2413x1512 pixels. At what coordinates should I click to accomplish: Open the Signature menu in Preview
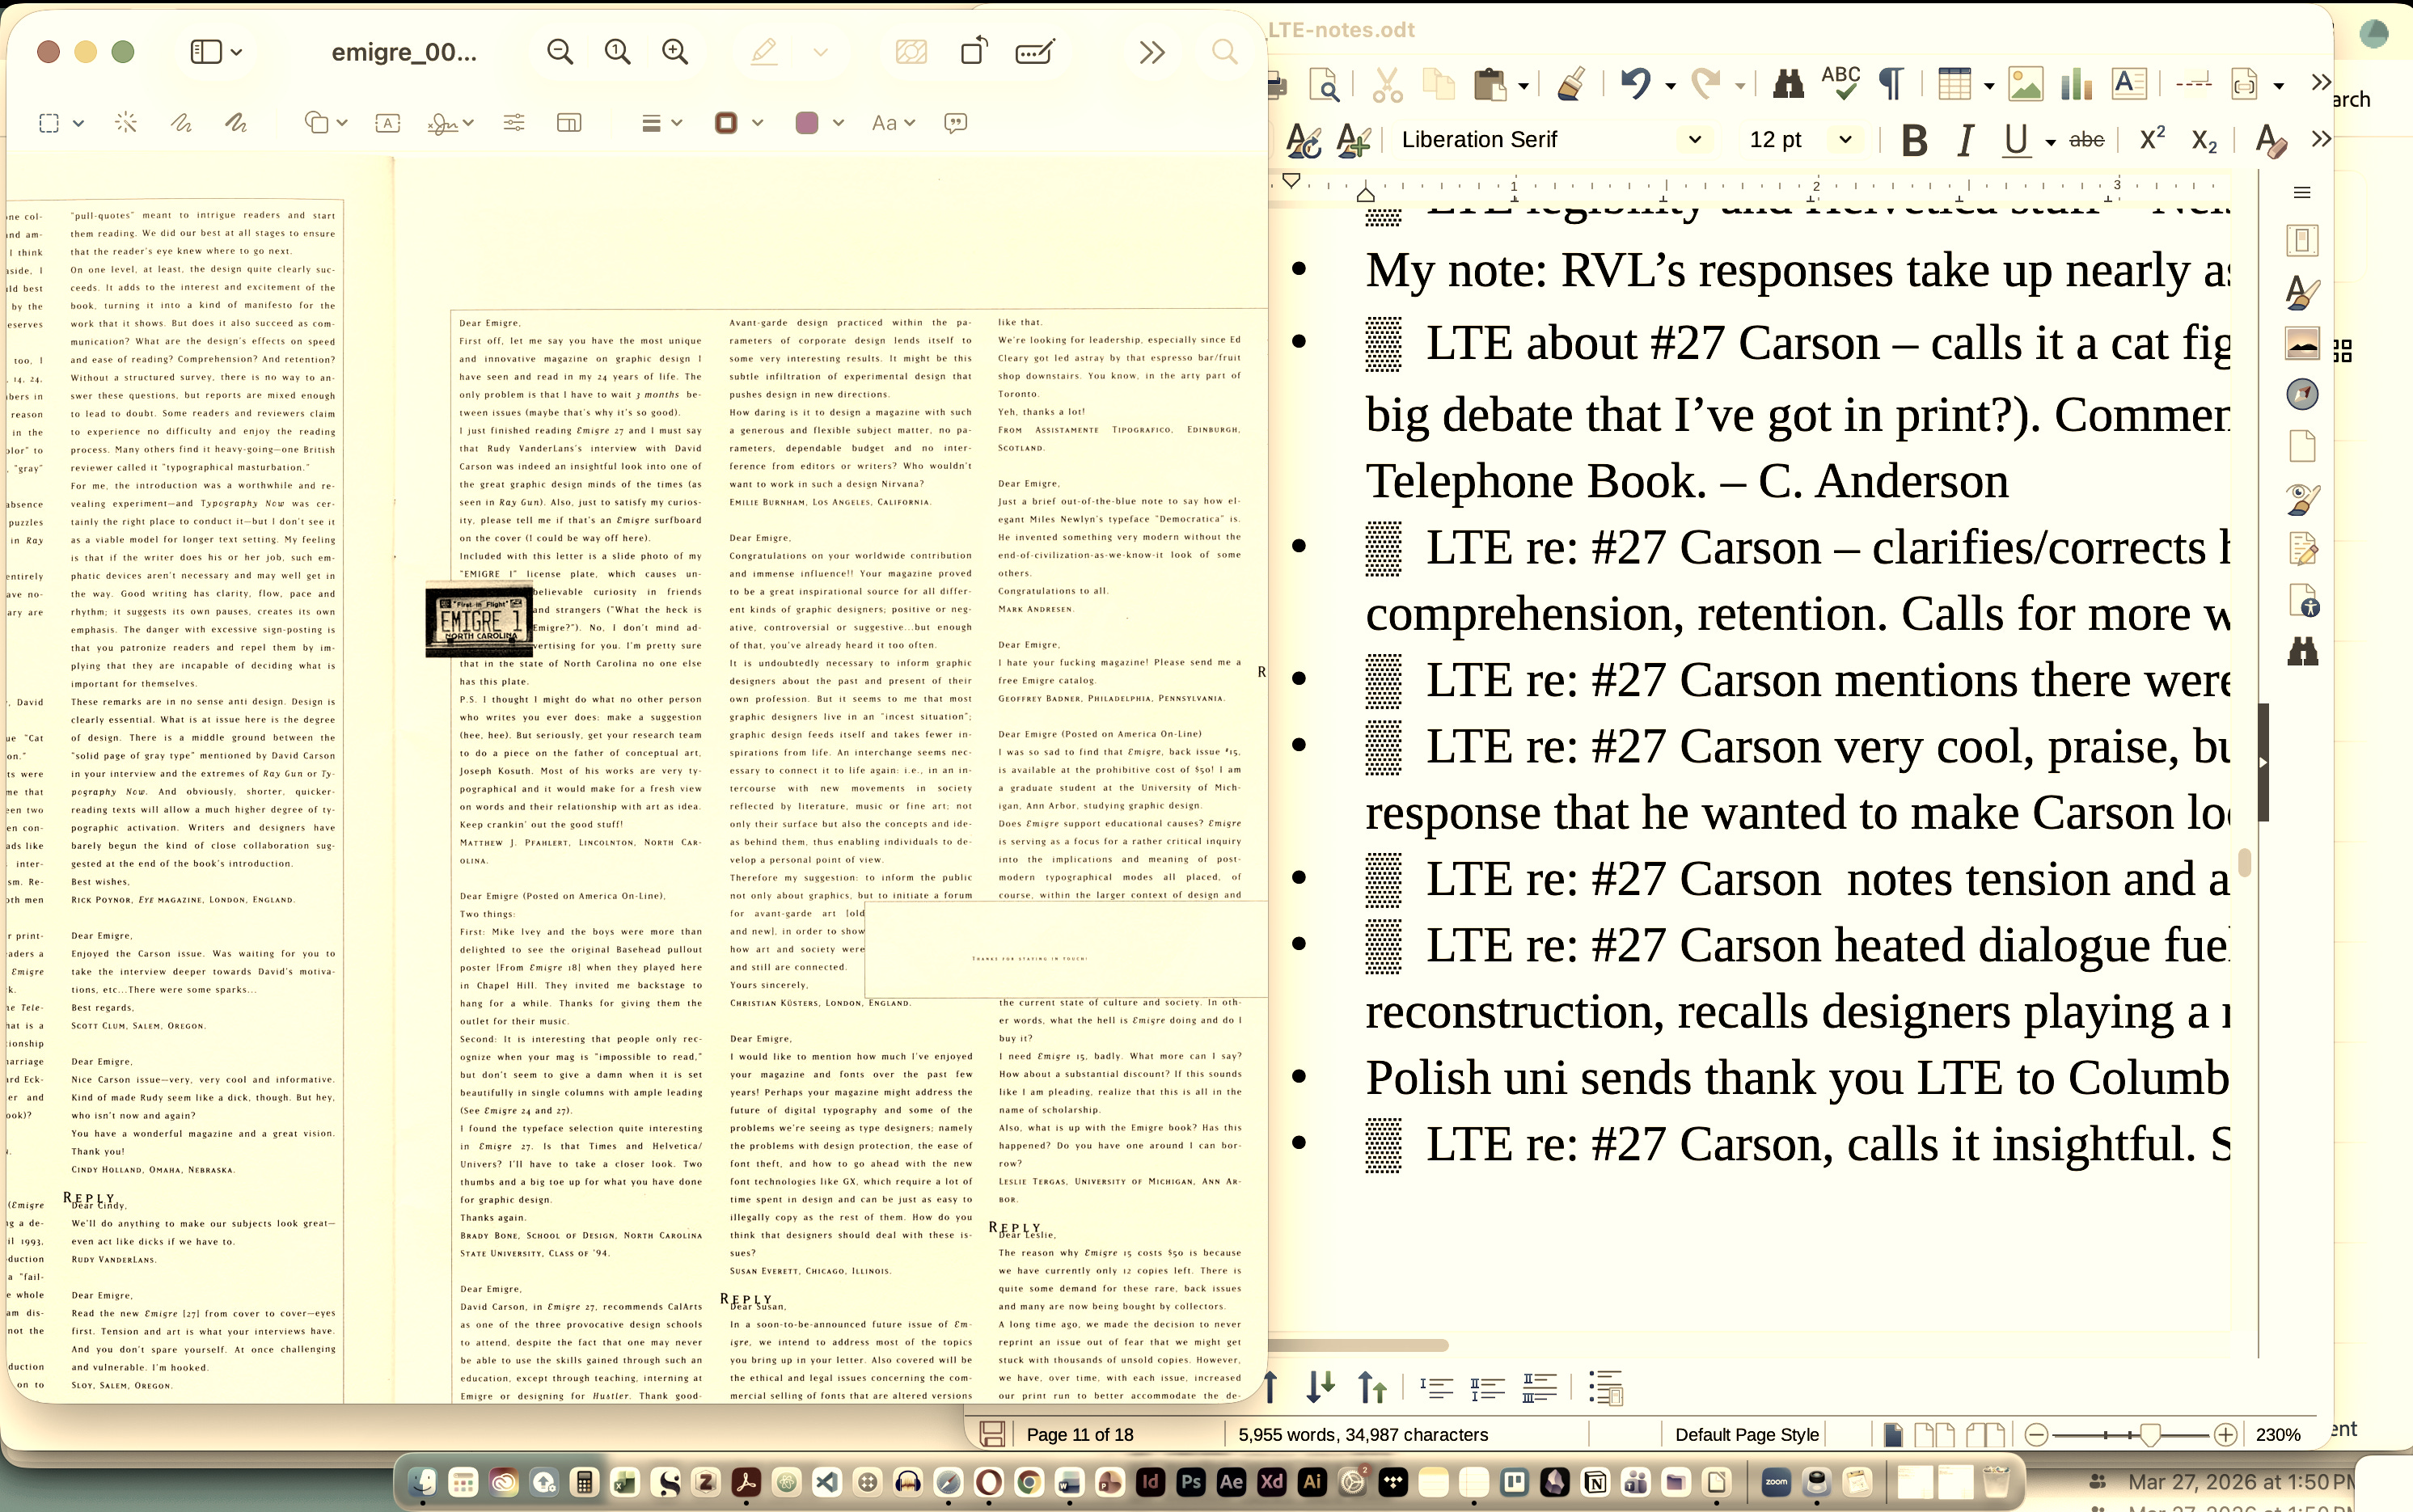coord(450,123)
